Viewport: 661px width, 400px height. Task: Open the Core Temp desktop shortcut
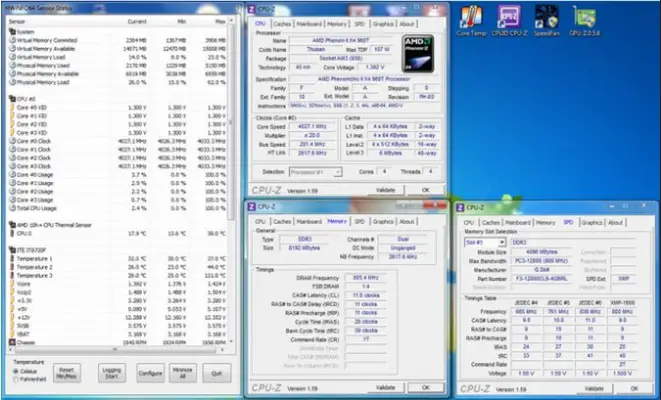[x=471, y=20]
